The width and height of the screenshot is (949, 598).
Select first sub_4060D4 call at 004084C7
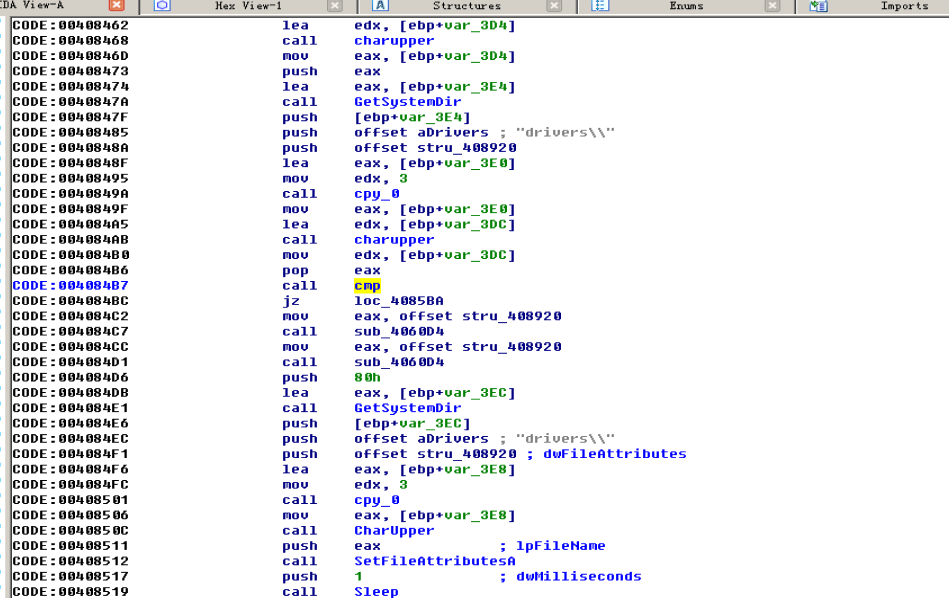(x=399, y=332)
